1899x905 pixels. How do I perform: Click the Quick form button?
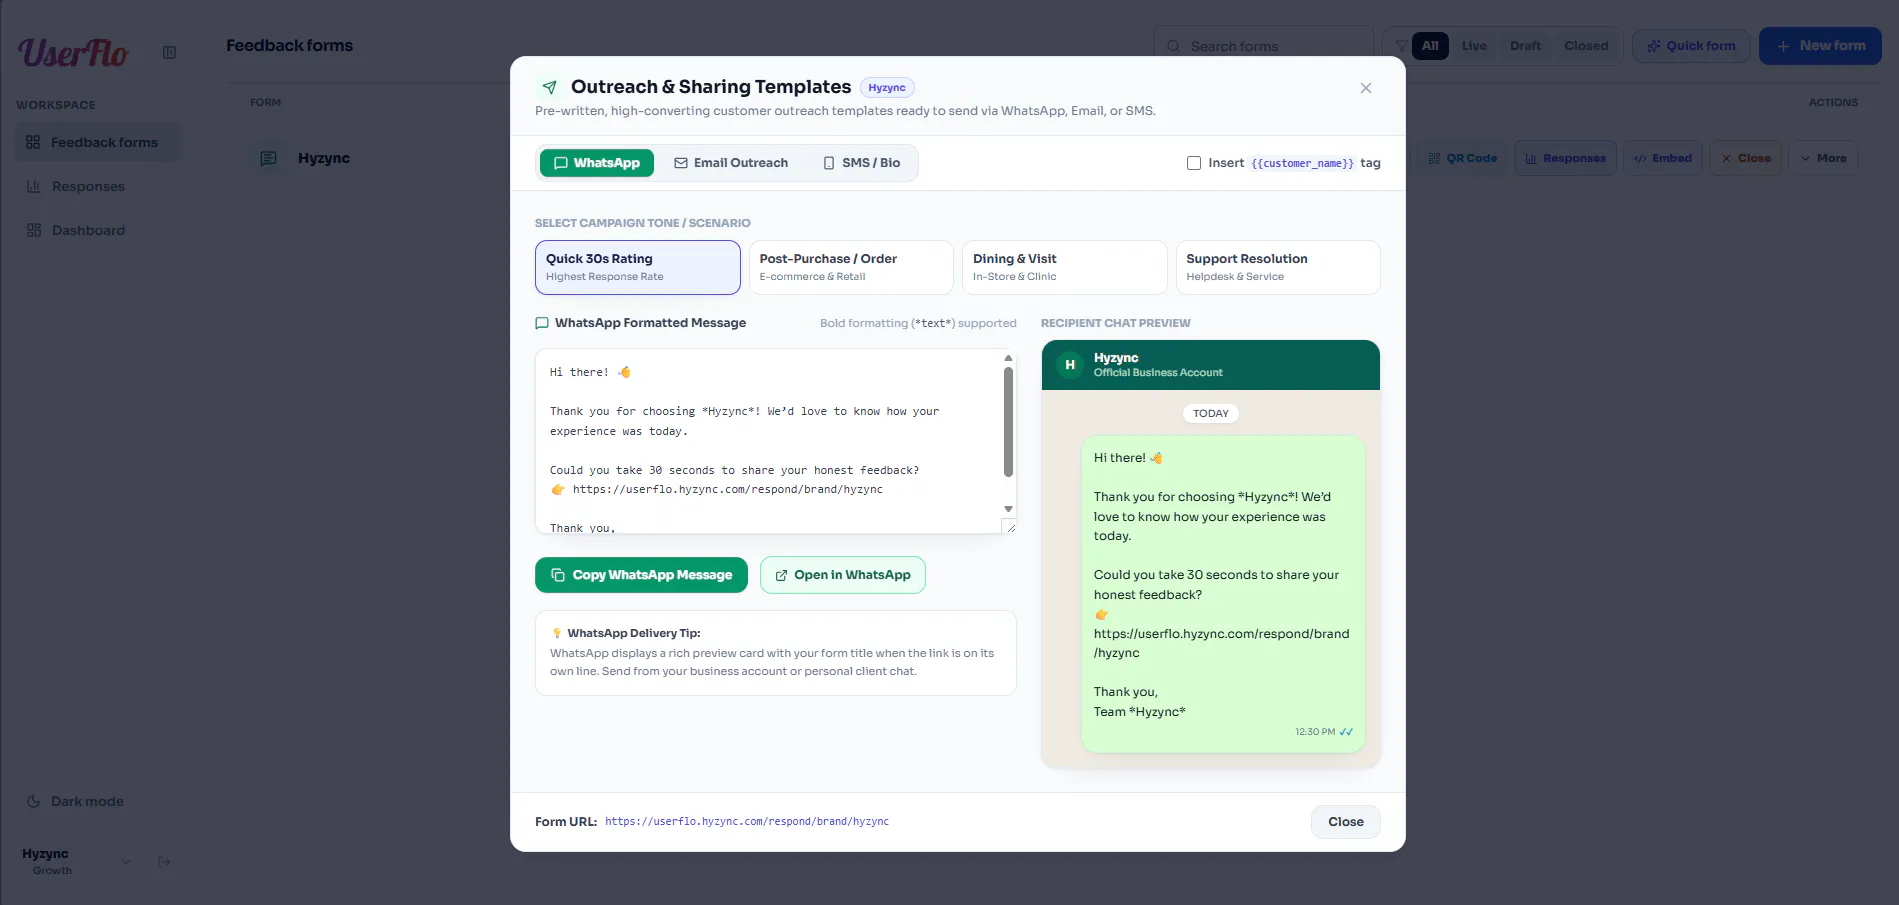click(x=1691, y=46)
